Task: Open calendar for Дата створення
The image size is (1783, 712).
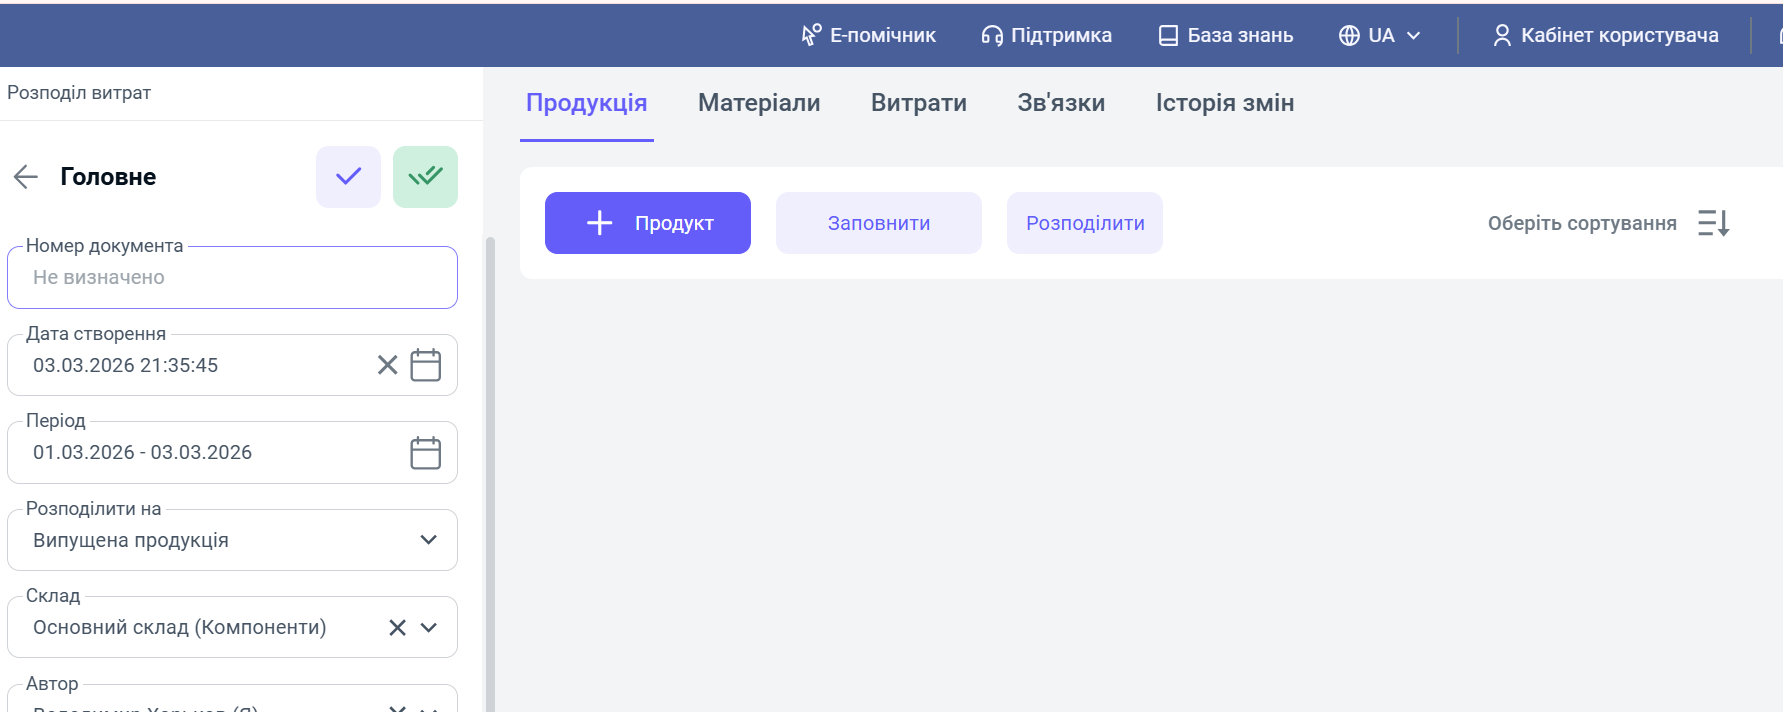Action: (426, 365)
